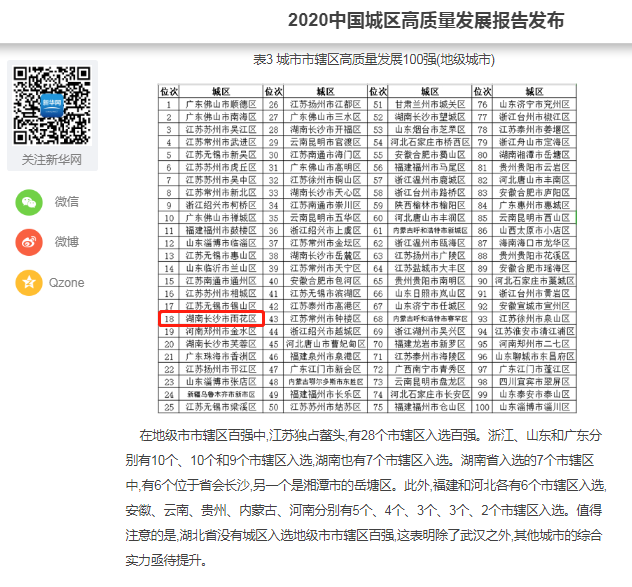Screen dimensions: 632x587
Task: Click table cell 湖南长沙市岳麓区
Action: (325, 256)
